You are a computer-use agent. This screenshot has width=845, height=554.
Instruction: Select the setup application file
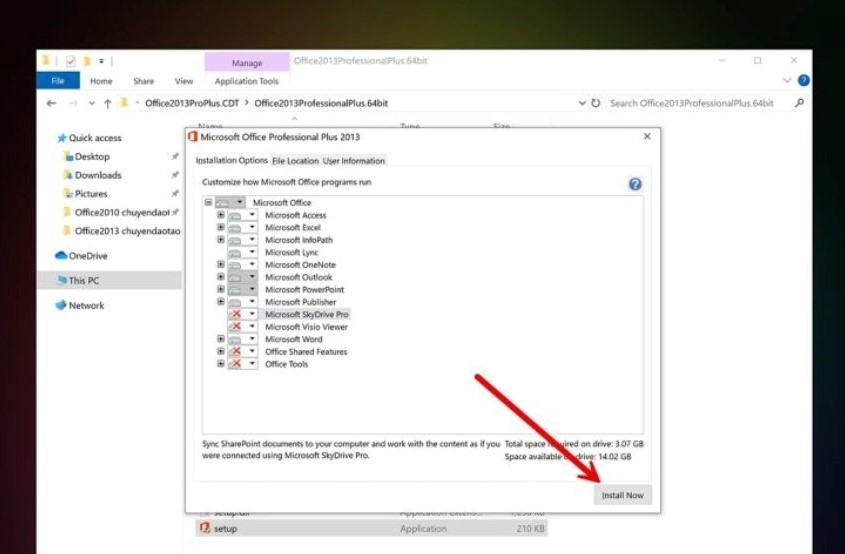tap(371, 529)
